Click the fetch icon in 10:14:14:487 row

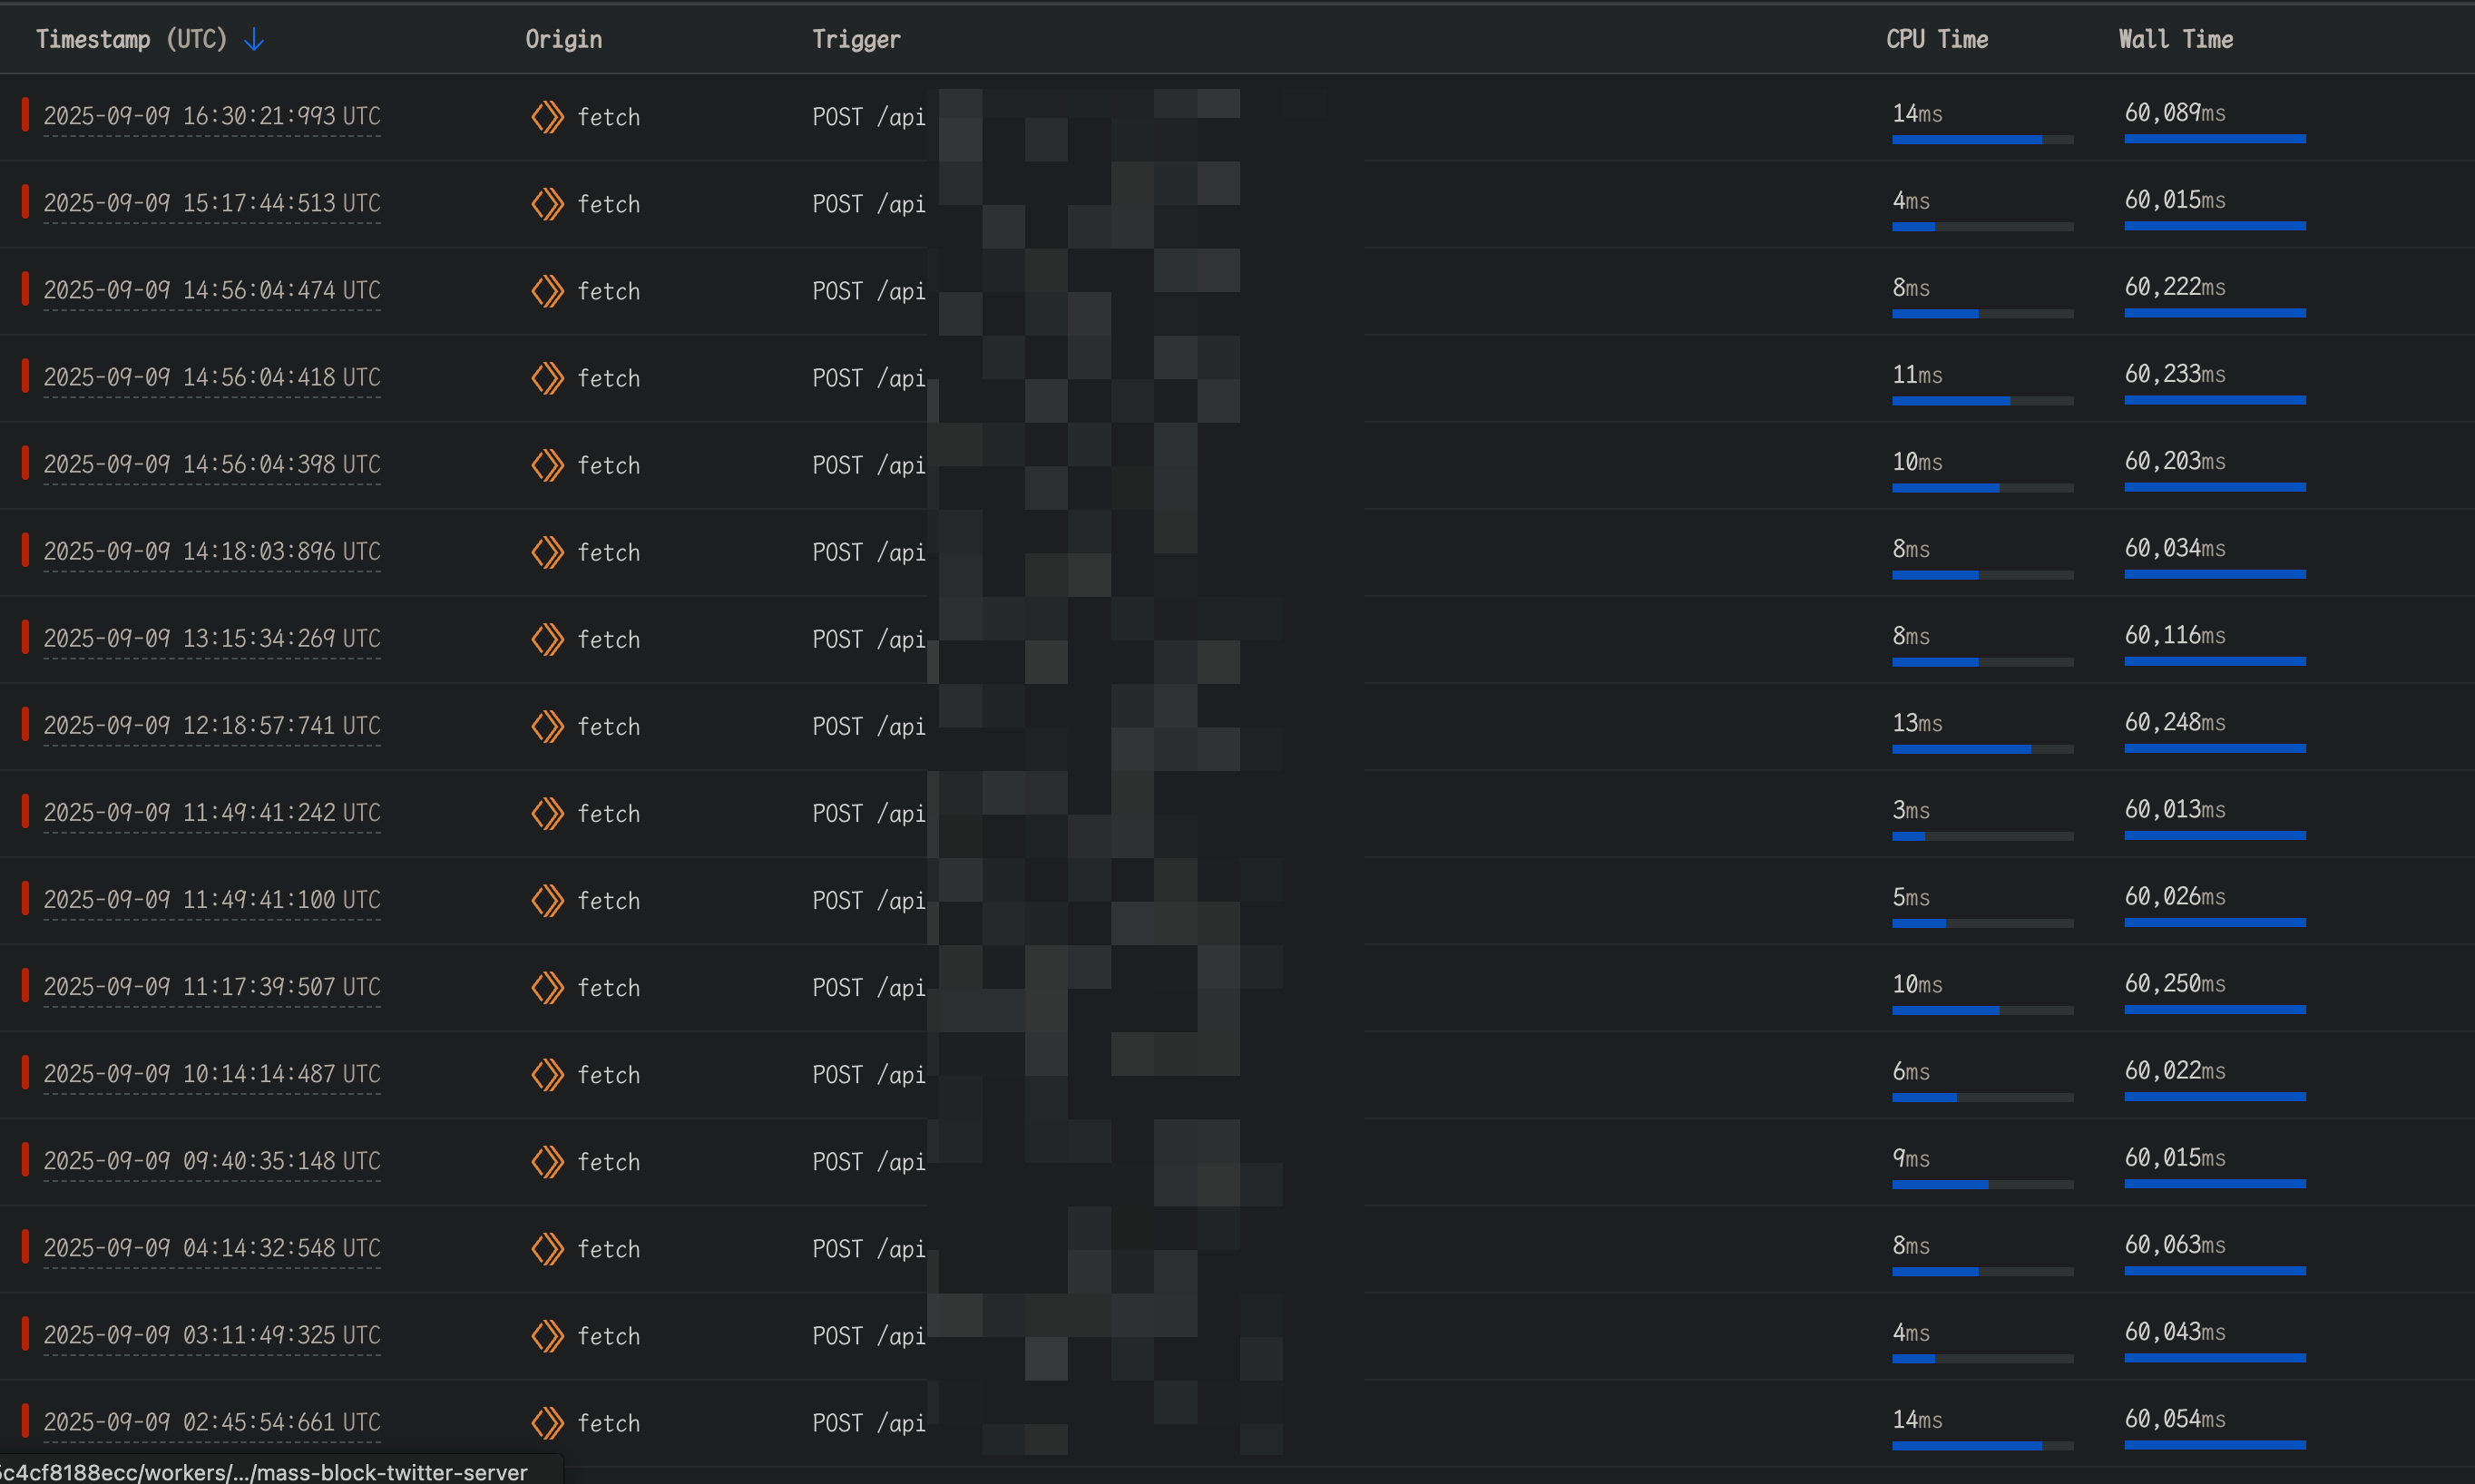click(x=547, y=1074)
